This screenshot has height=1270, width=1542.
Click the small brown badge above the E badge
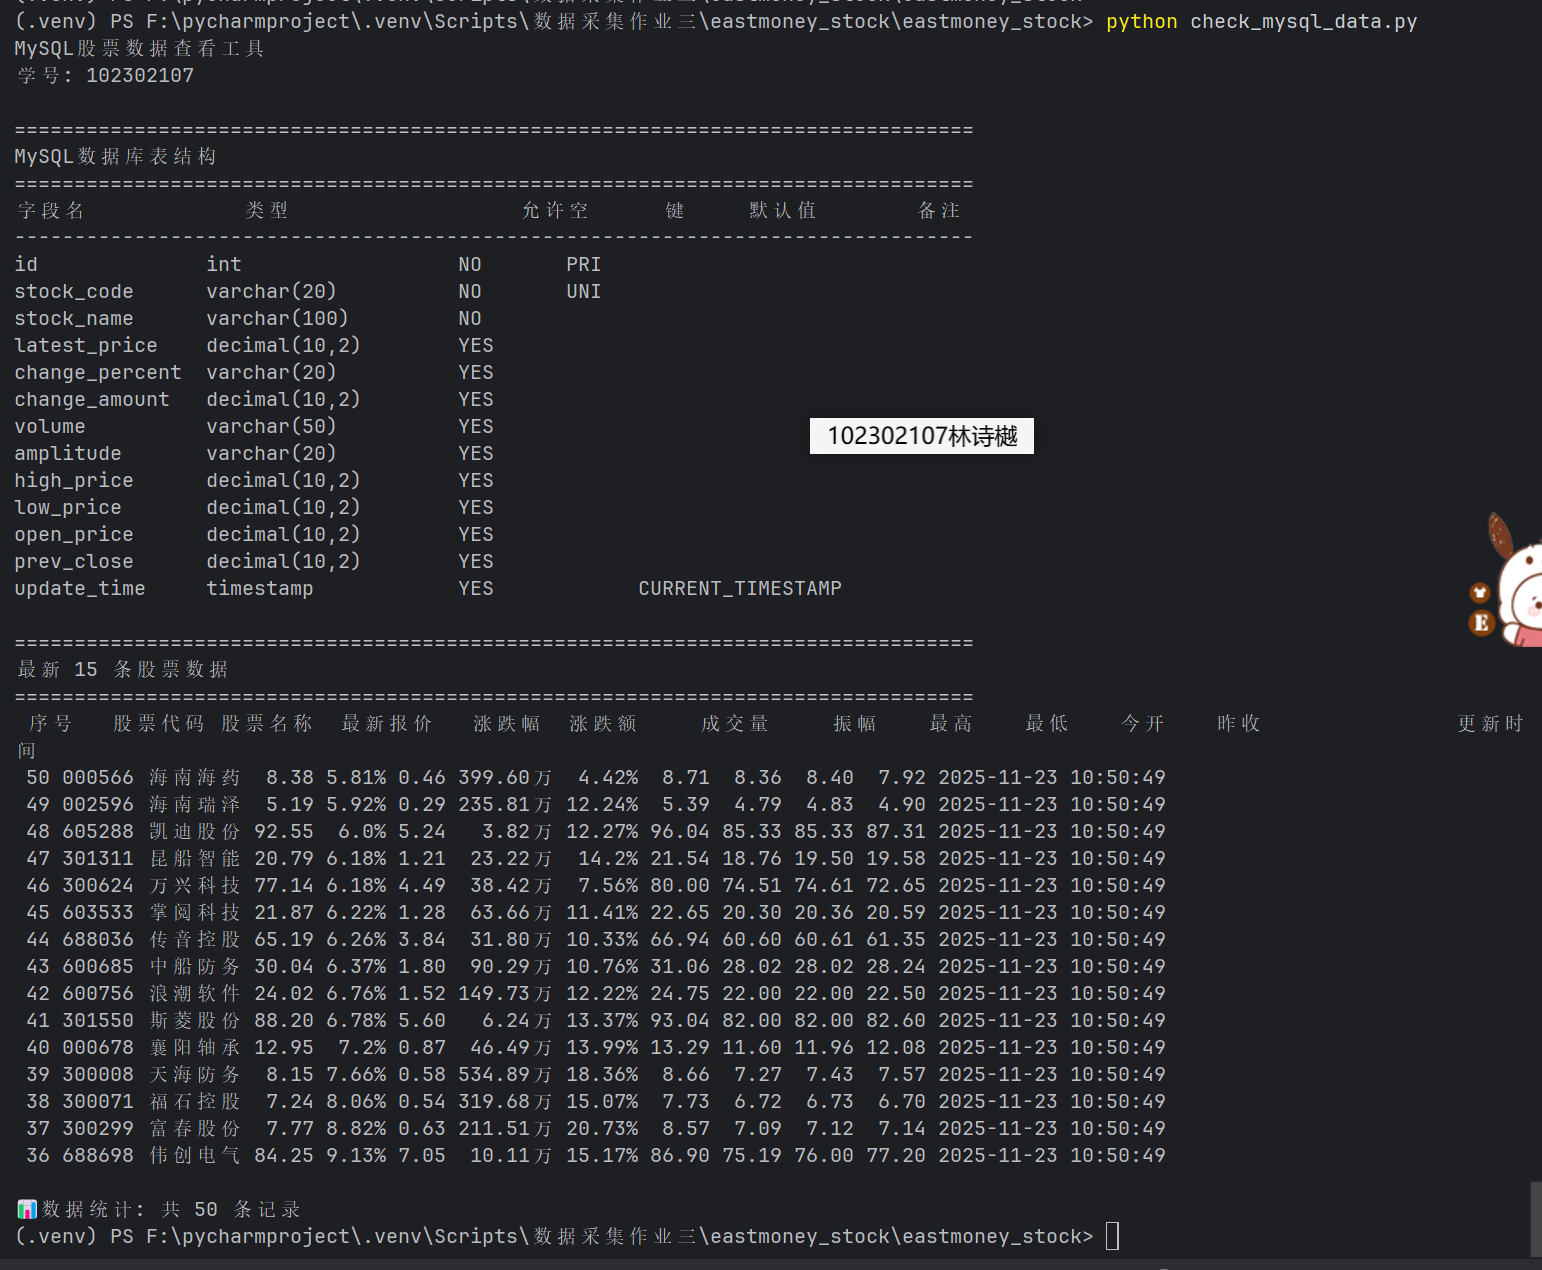tap(1480, 593)
